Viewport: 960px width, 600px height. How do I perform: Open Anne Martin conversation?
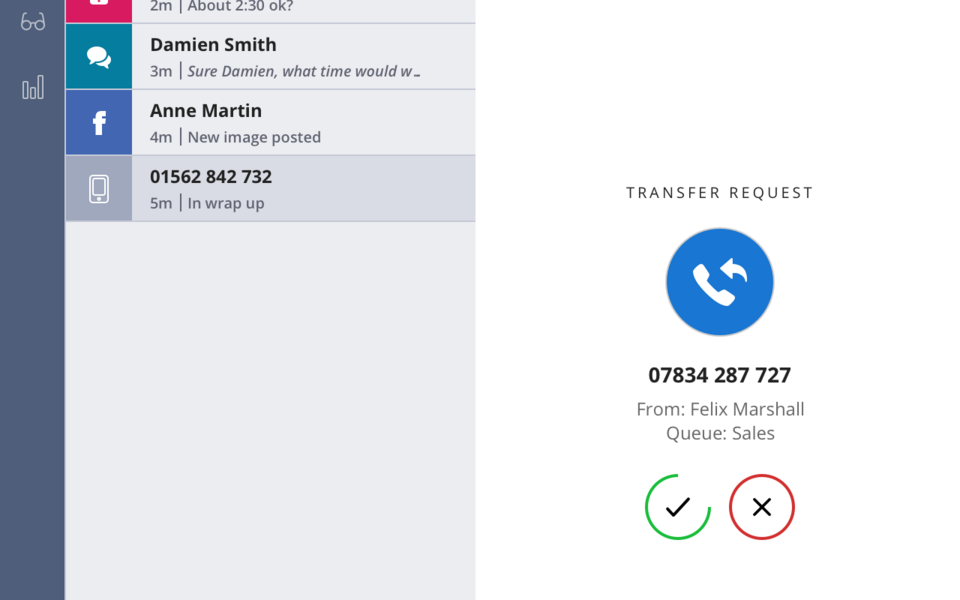pyautogui.click(x=271, y=122)
